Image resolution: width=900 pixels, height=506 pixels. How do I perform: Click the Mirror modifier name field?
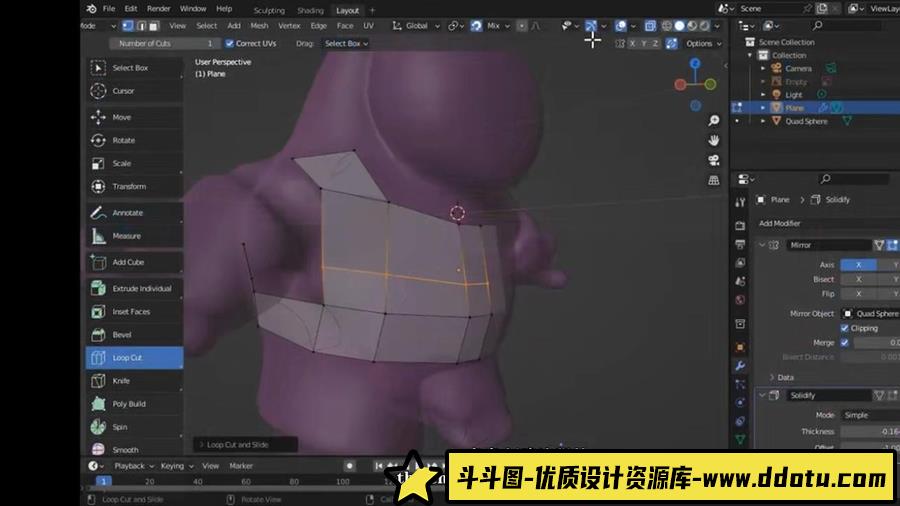(x=828, y=245)
